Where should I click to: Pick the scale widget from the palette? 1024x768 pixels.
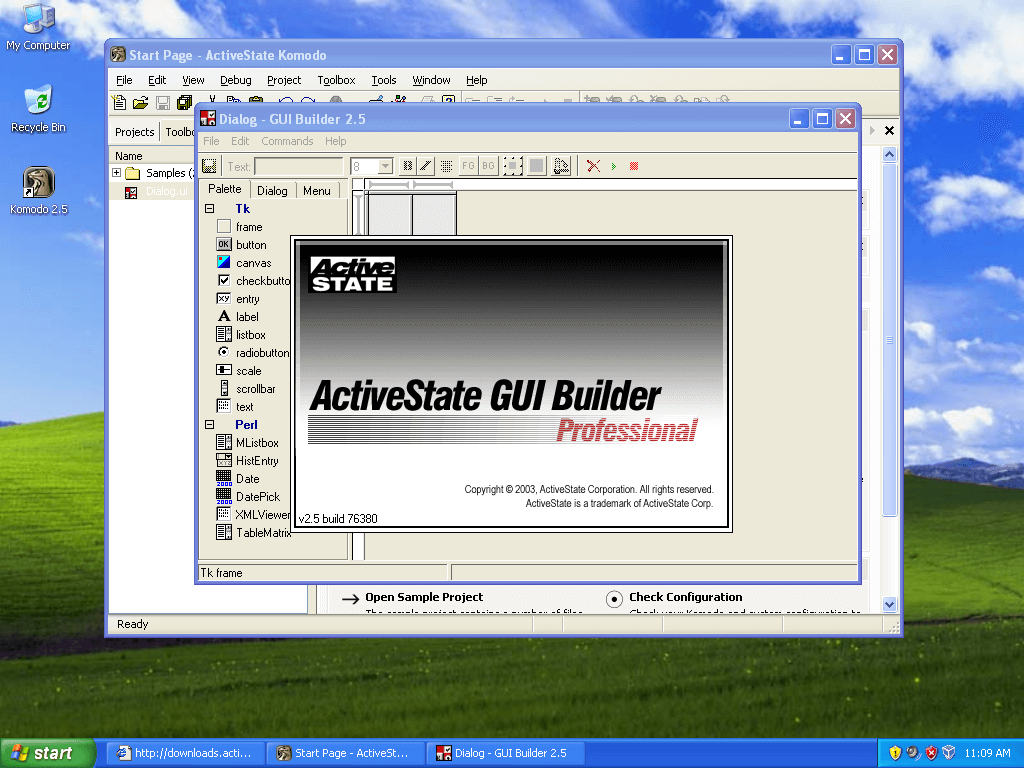pos(239,370)
